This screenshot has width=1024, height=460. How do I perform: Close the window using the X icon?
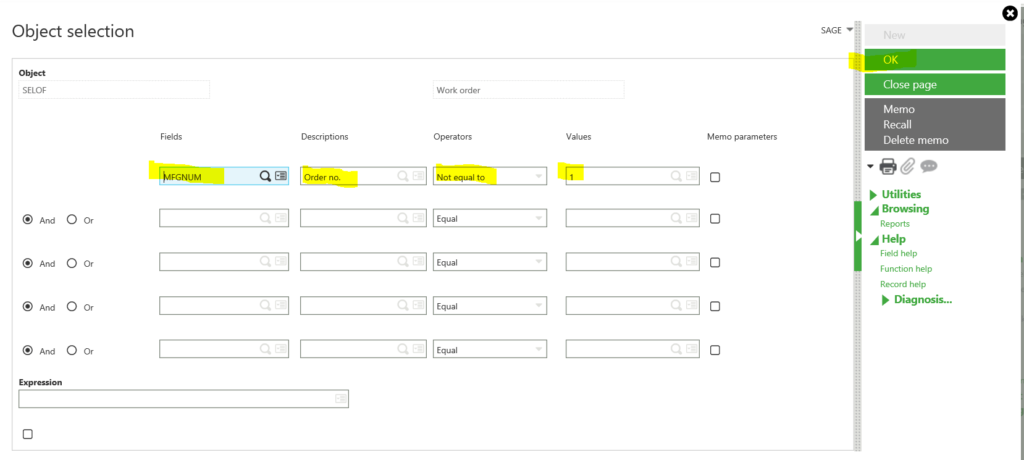point(1010,13)
